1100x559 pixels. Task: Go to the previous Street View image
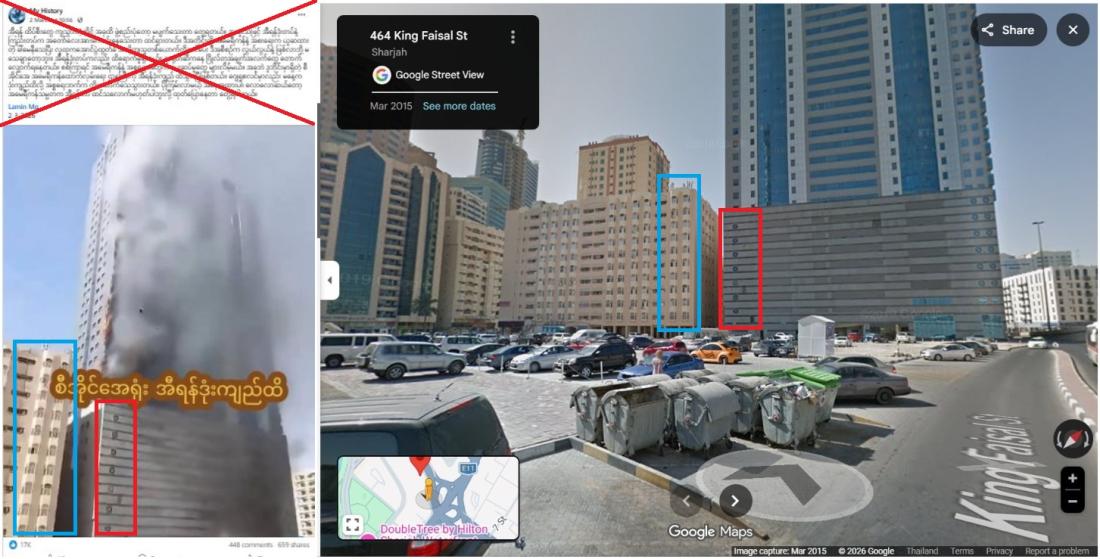(686, 501)
